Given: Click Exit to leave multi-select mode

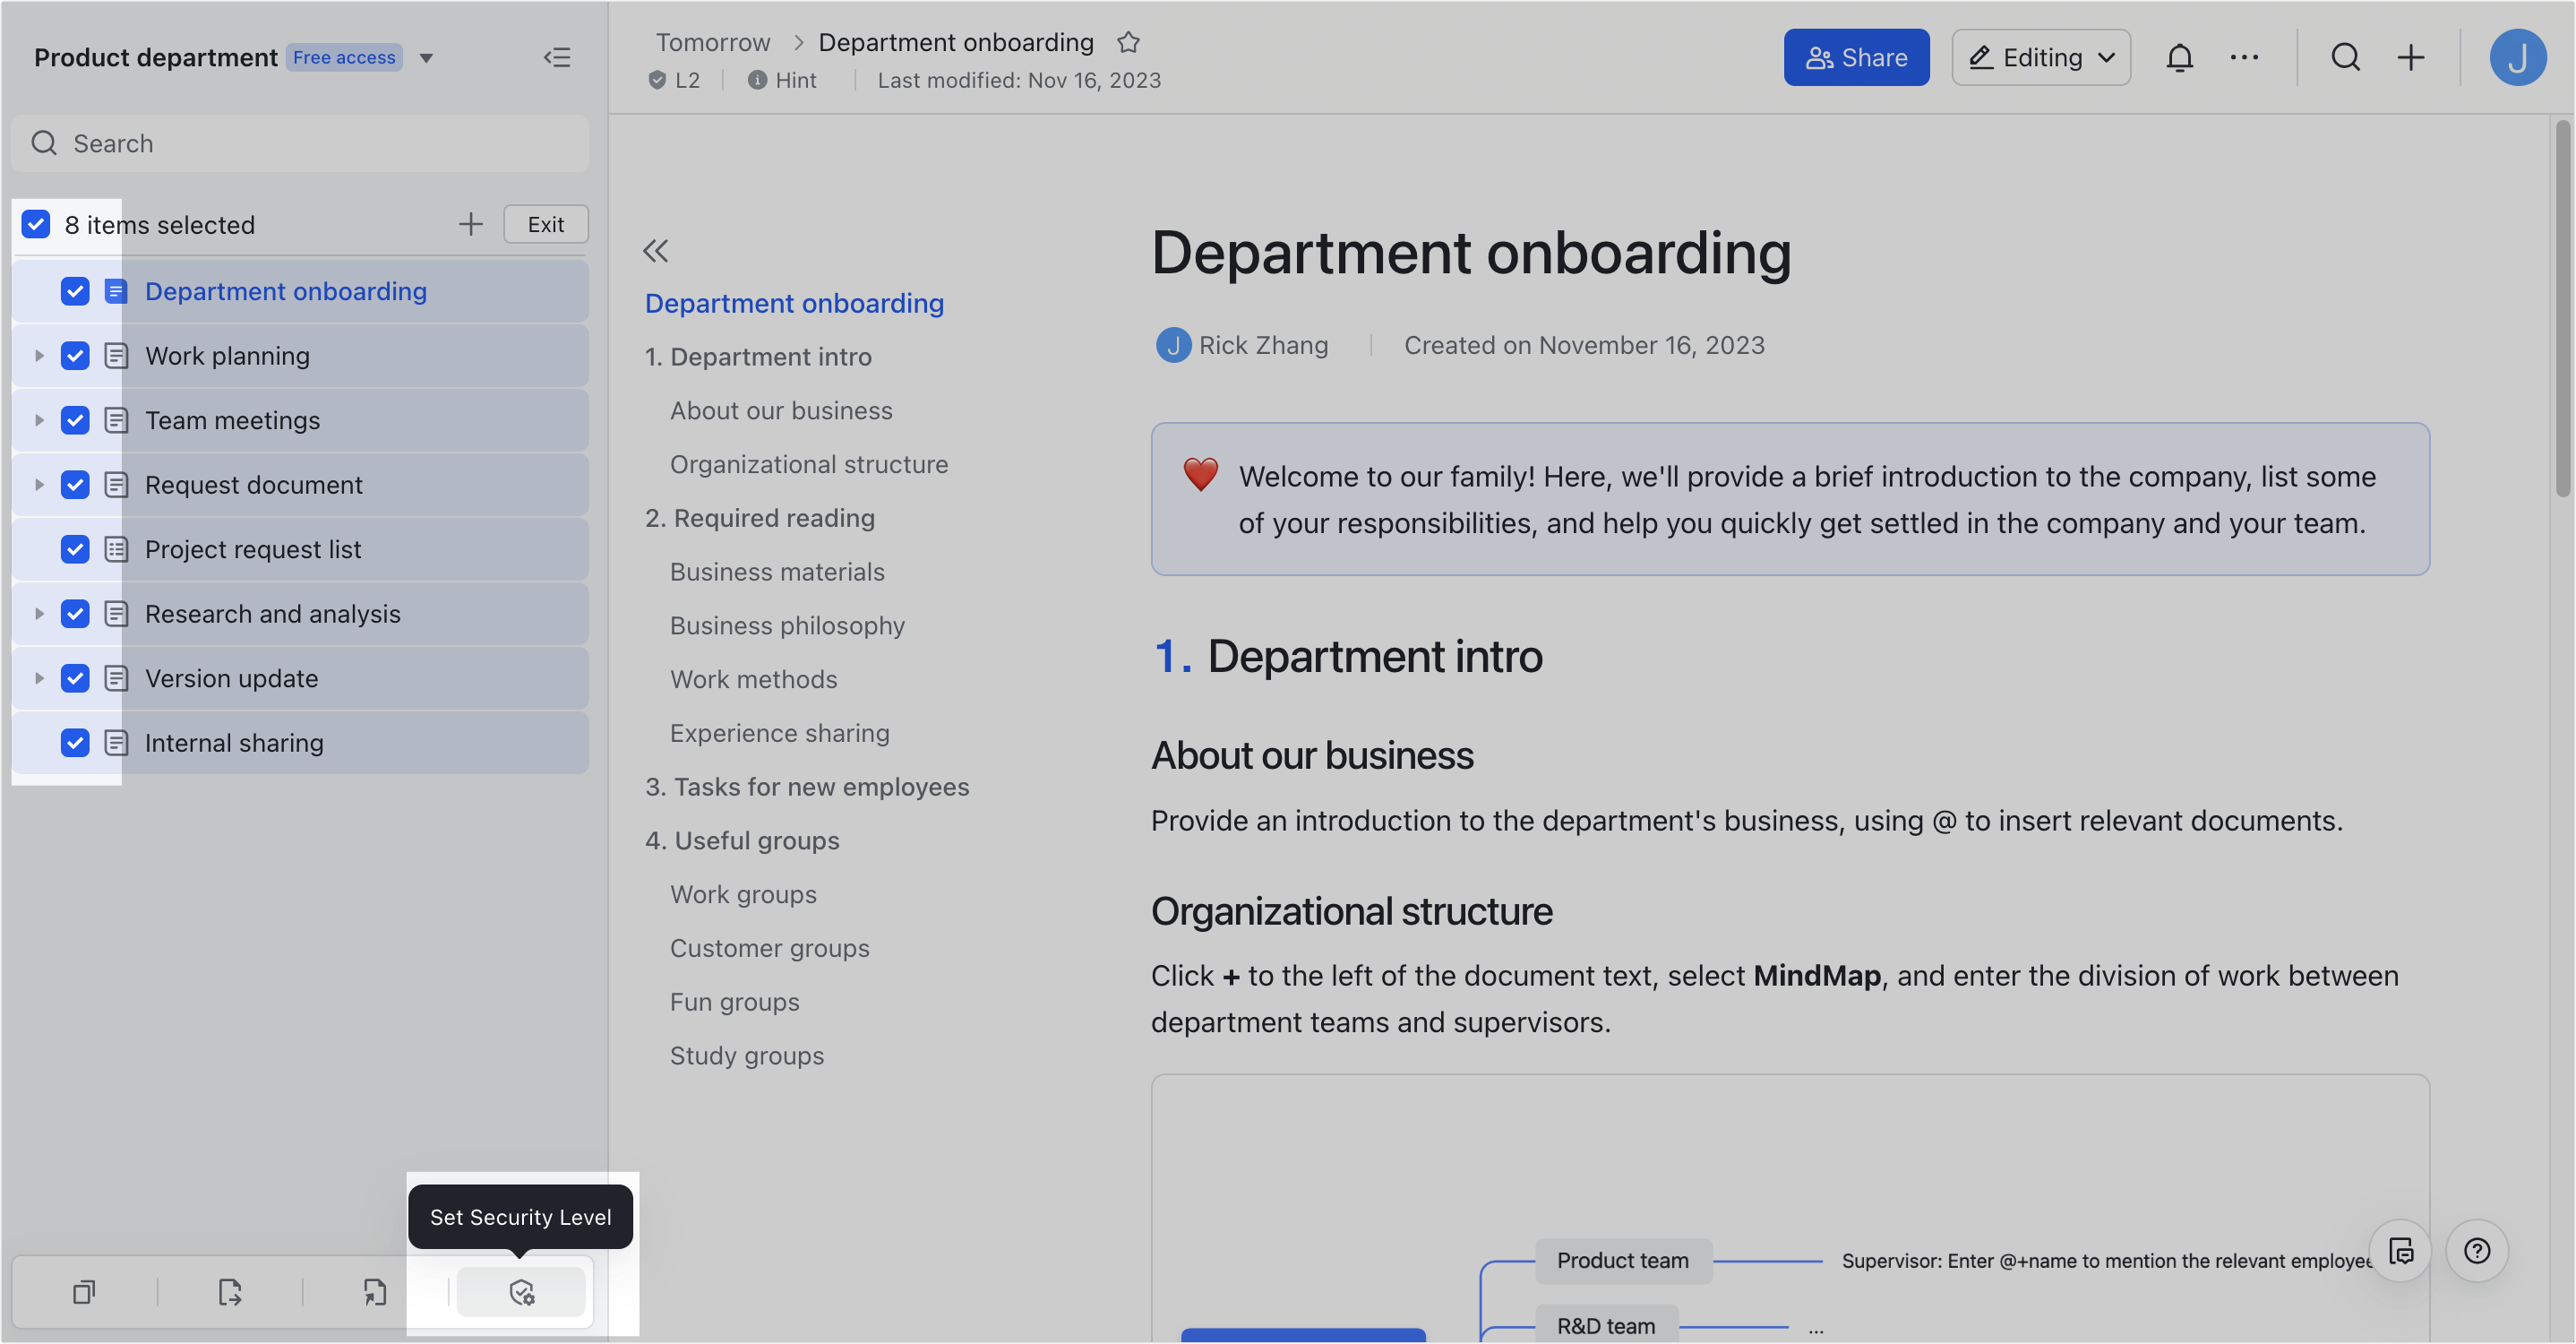Looking at the screenshot, I should pos(546,224).
